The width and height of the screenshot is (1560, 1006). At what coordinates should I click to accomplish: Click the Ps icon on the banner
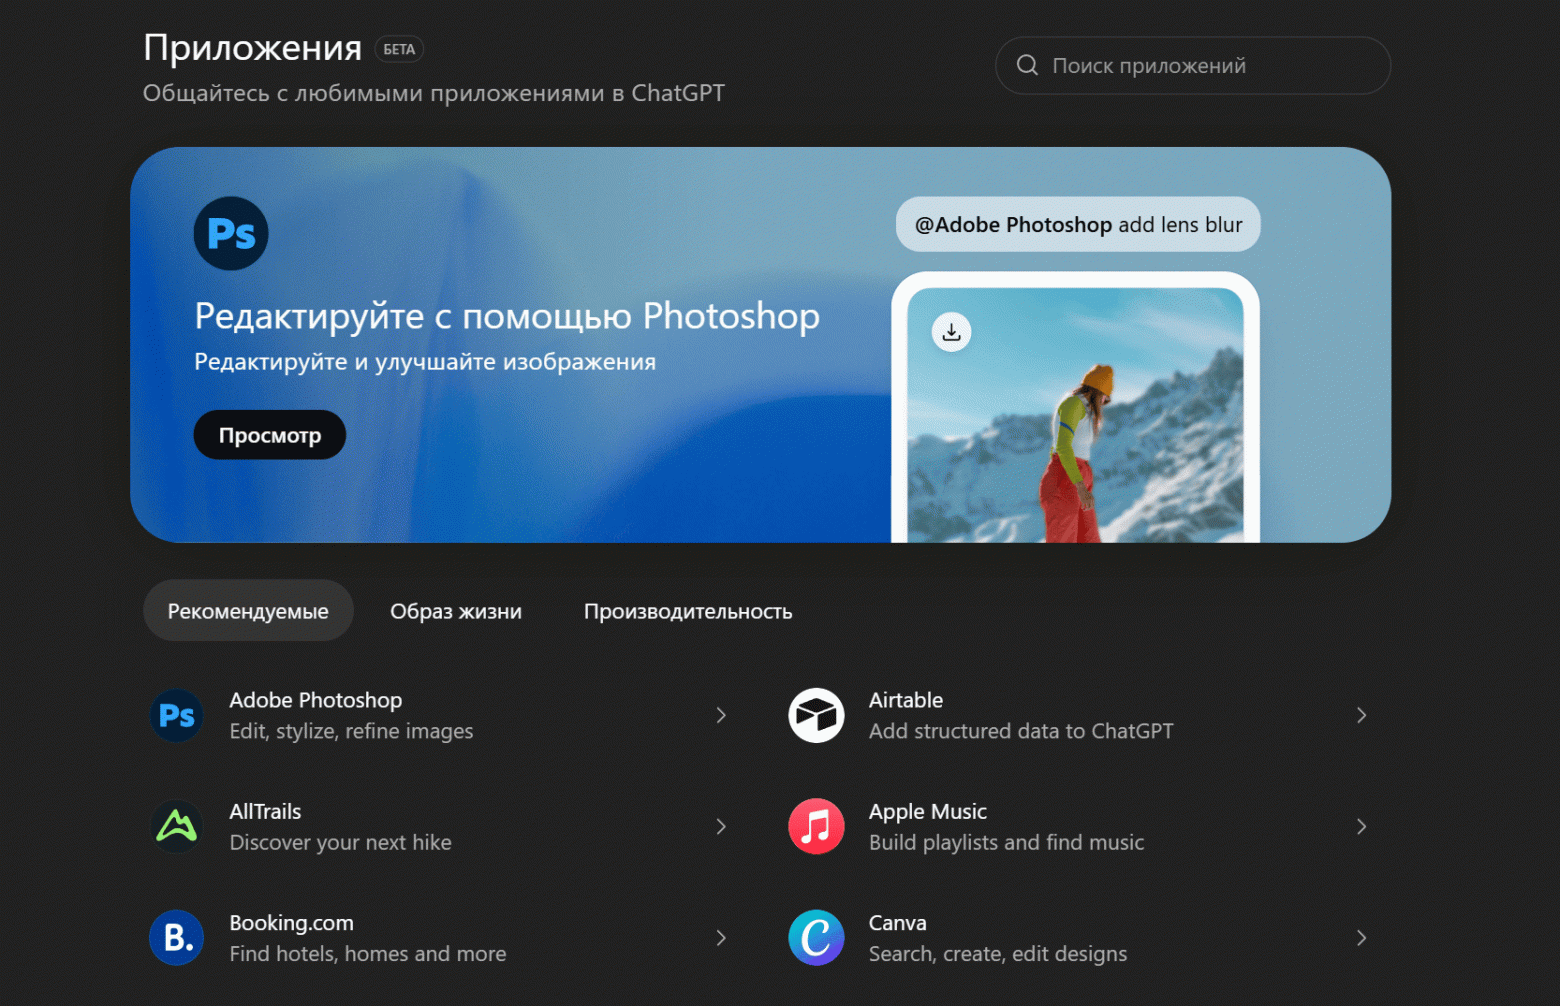pos(230,233)
